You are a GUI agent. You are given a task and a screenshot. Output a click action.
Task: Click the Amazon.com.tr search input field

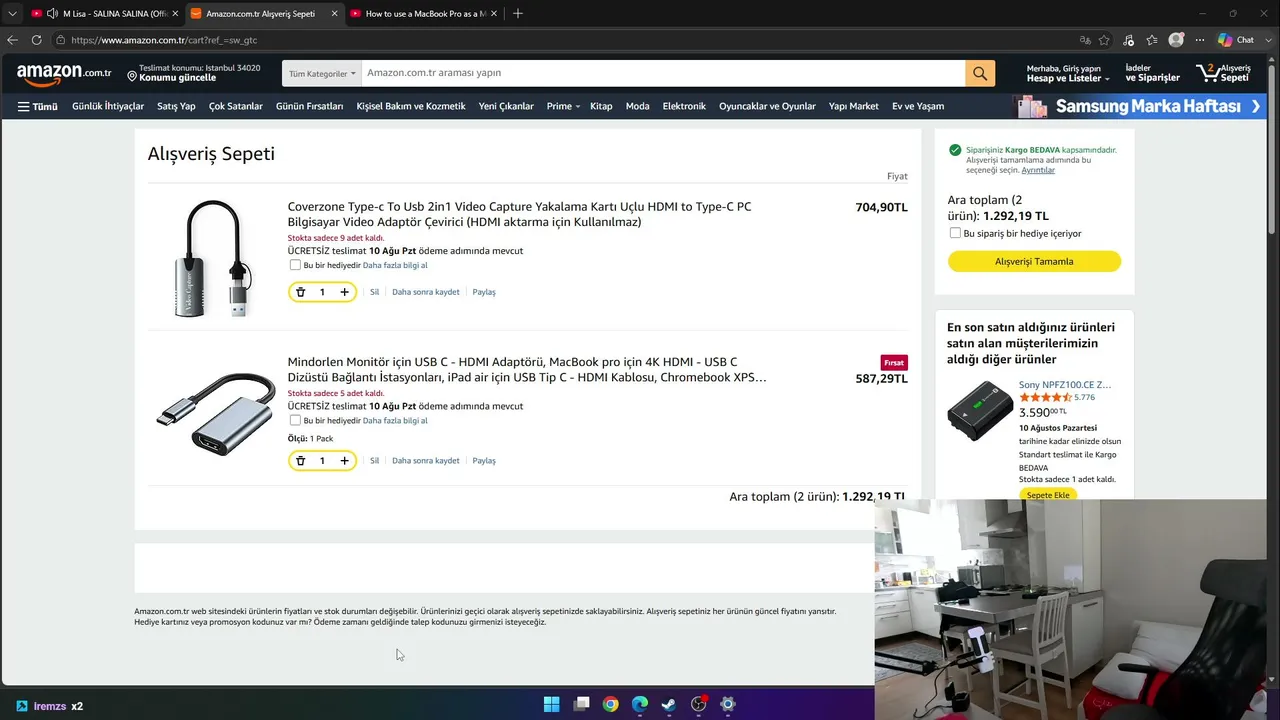click(x=663, y=73)
